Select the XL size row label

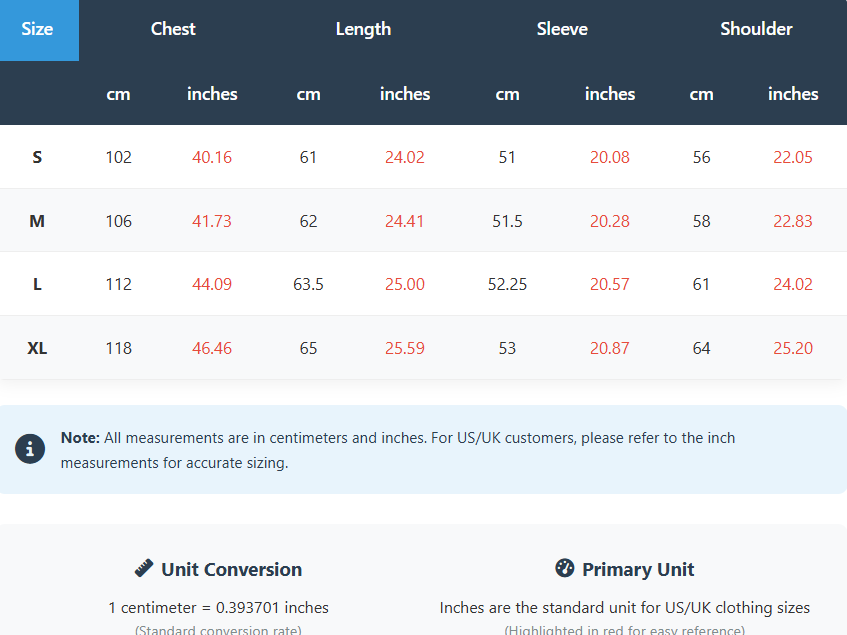tap(37, 348)
